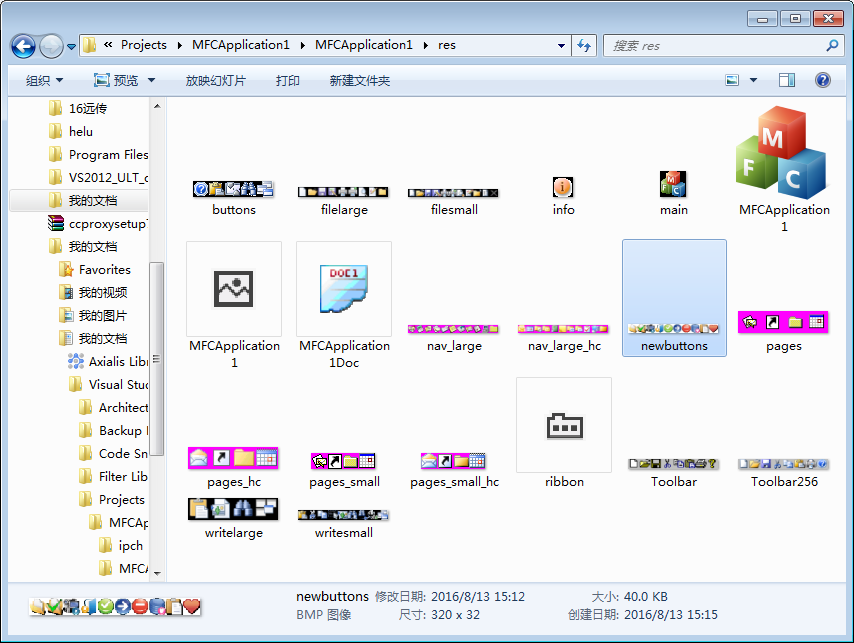The image size is (854, 643).
Task: Toggle the preview pane icon
Action: point(787,80)
